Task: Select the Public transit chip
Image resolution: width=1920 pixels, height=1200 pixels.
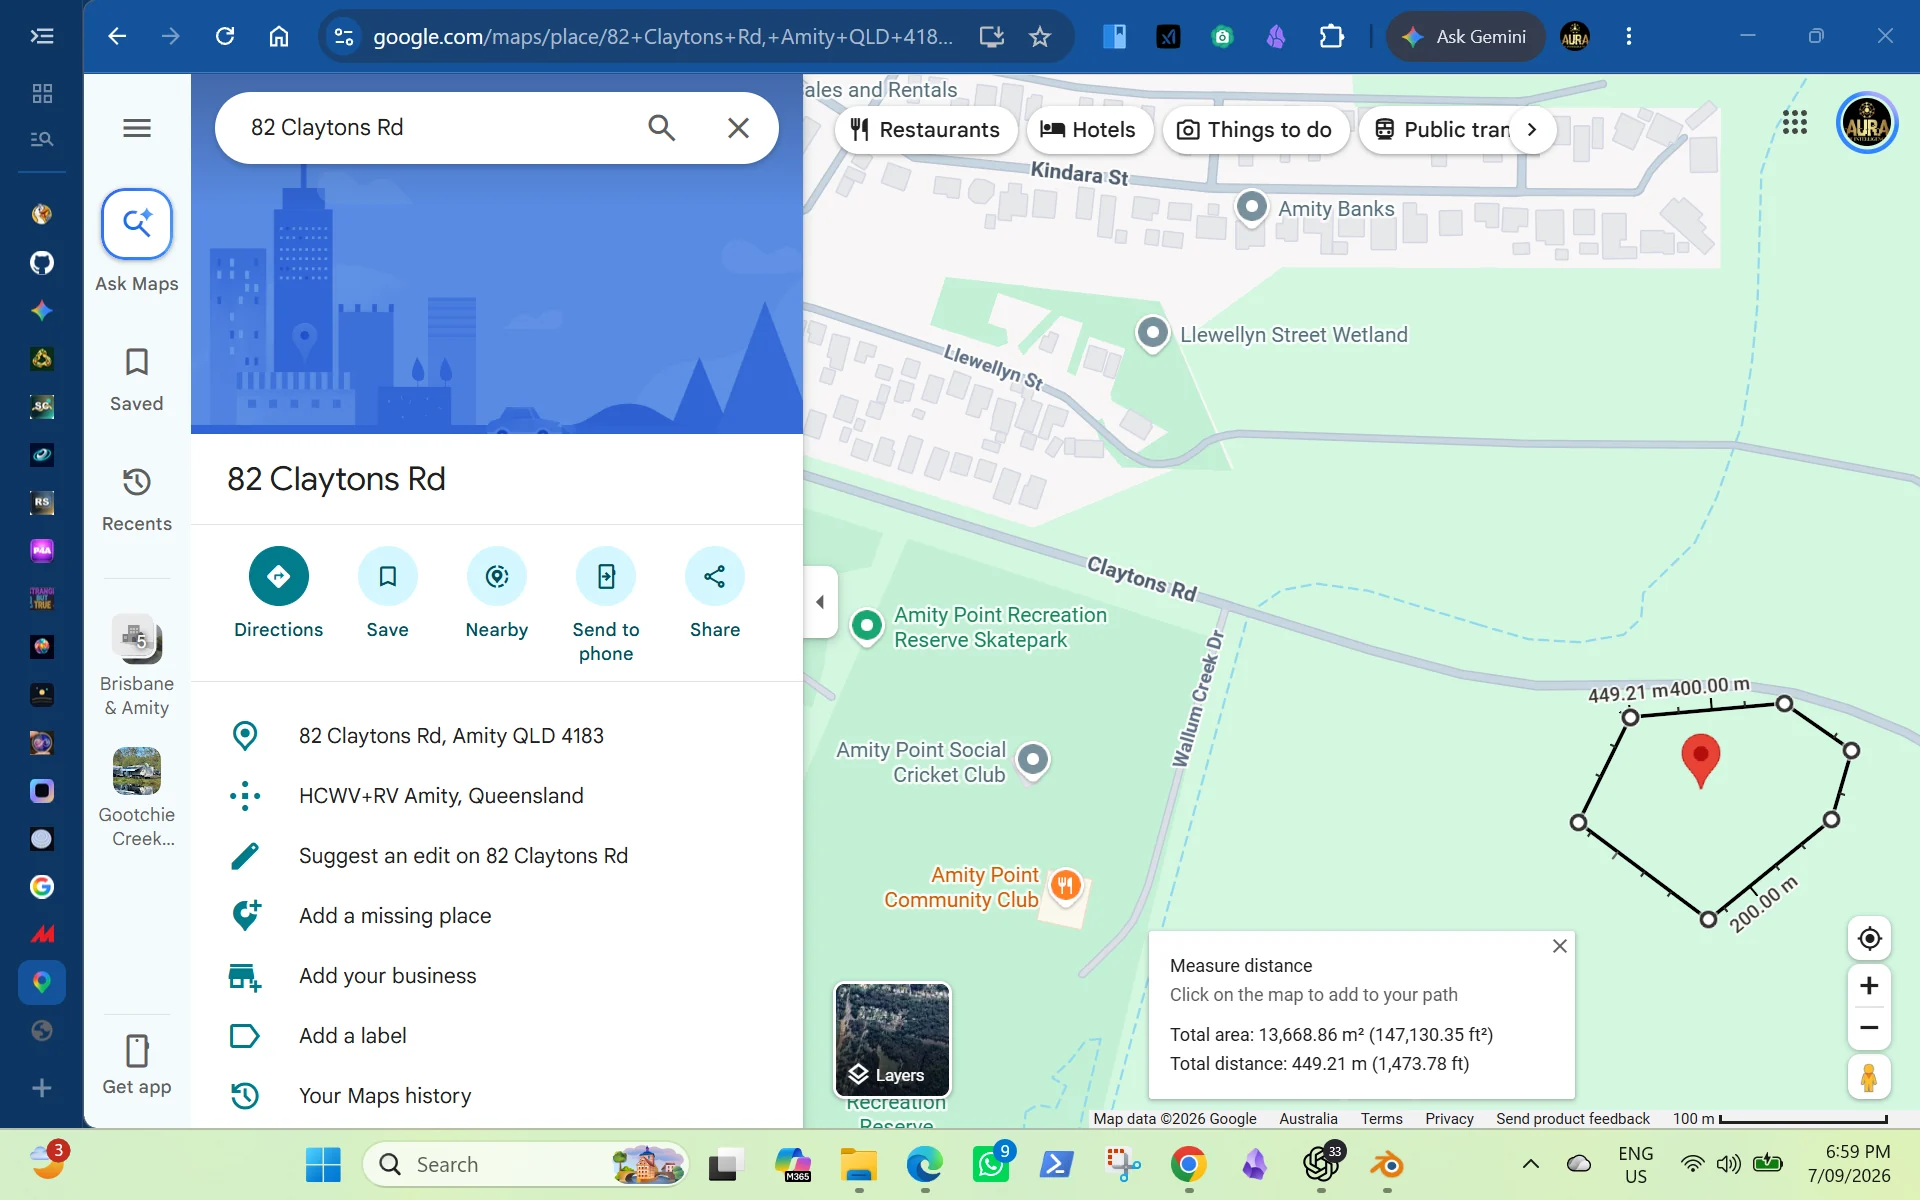Action: pyautogui.click(x=1440, y=130)
